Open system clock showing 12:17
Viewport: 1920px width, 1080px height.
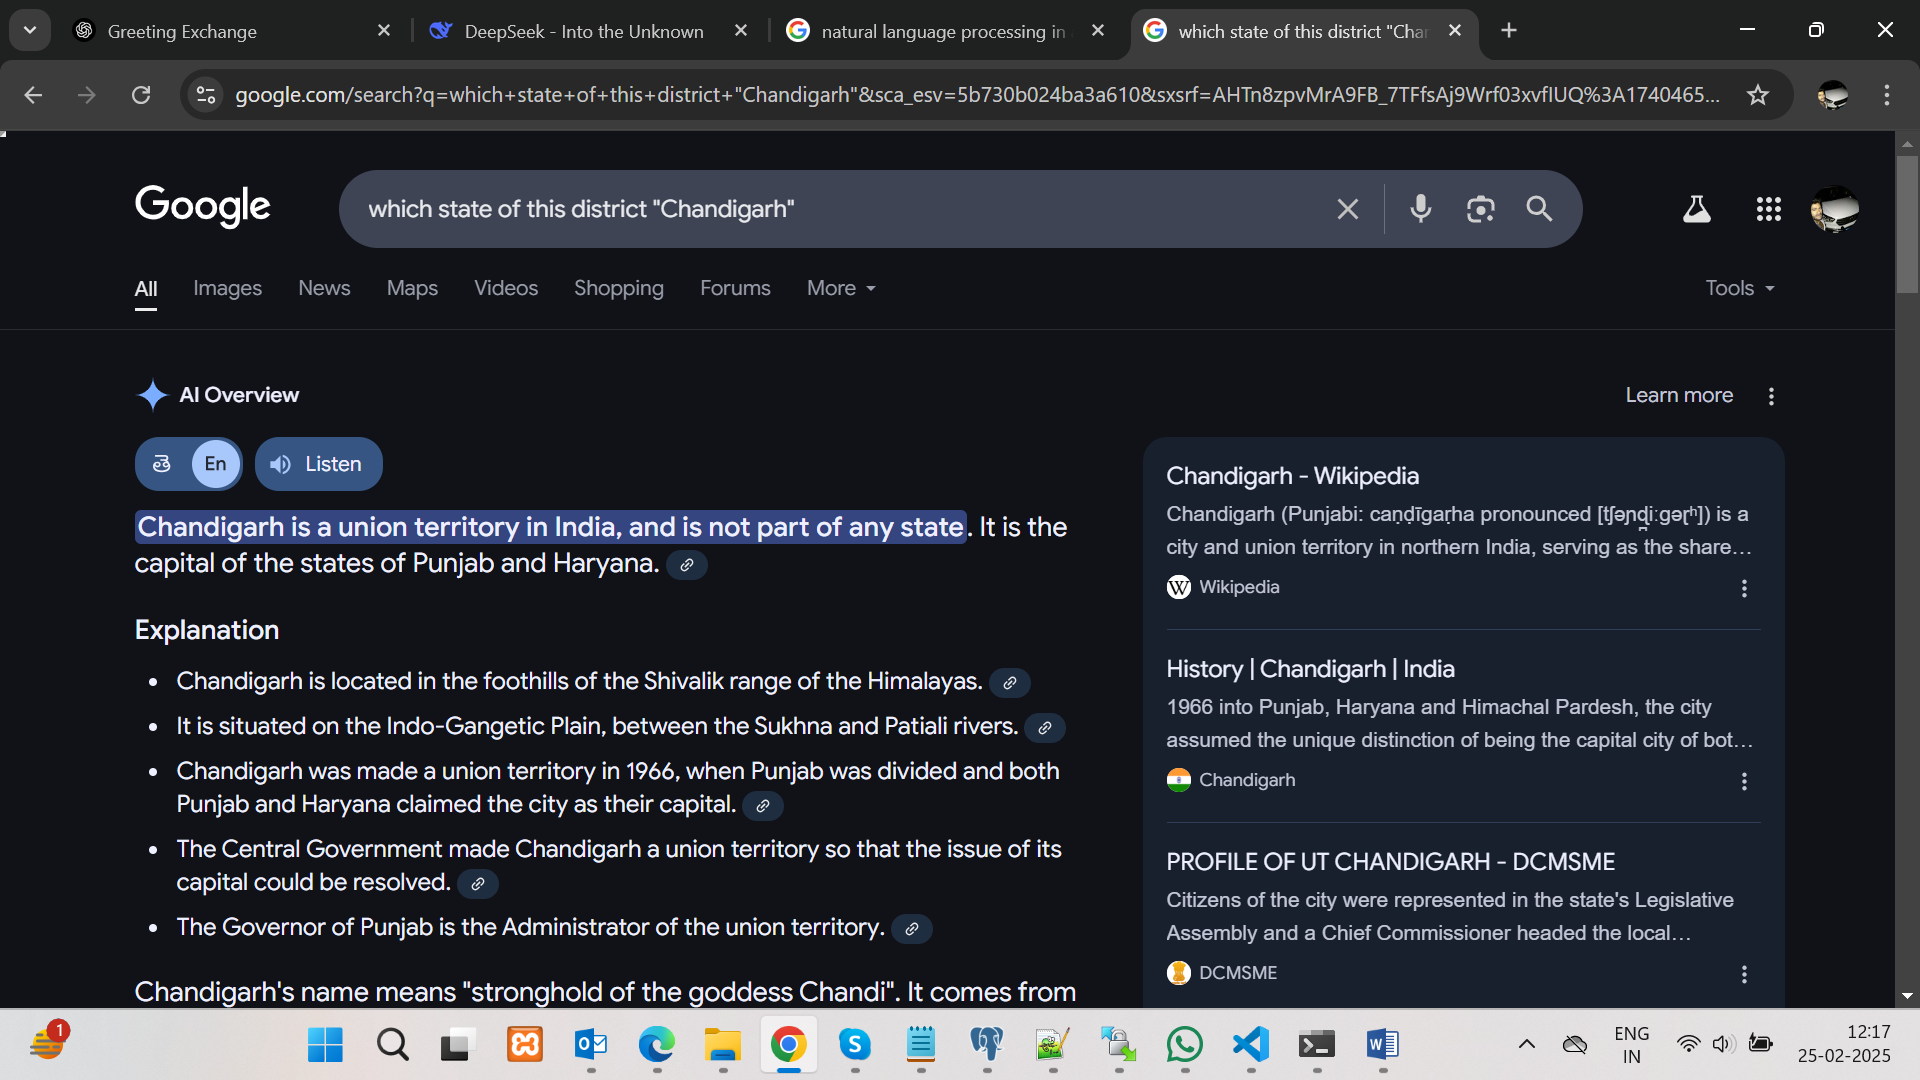click(x=1844, y=1045)
